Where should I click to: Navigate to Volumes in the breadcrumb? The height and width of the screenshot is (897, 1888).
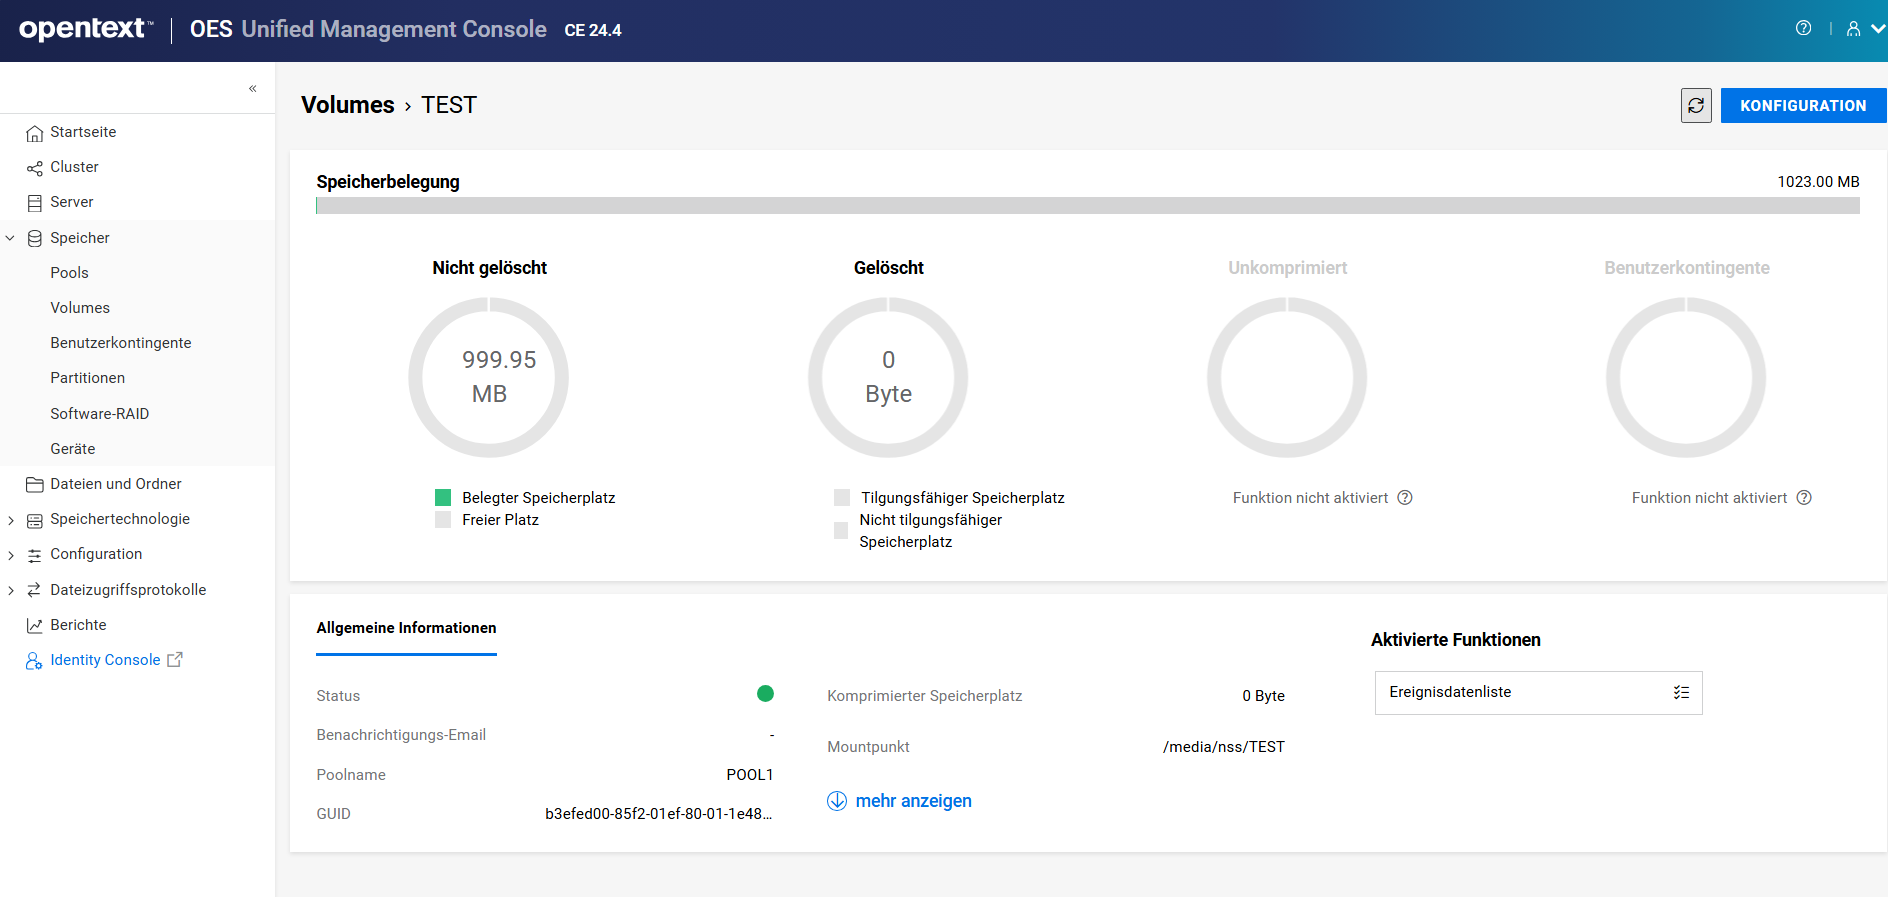[x=347, y=105]
